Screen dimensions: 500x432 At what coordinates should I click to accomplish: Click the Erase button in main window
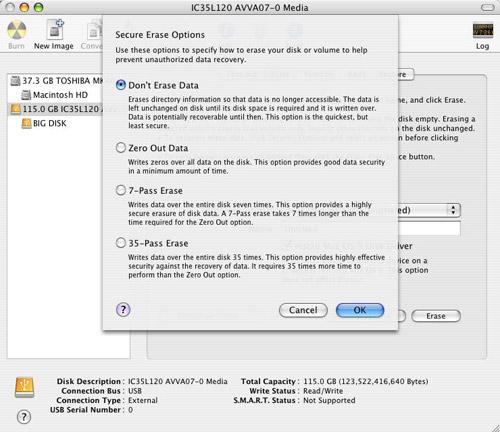tap(436, 316)
